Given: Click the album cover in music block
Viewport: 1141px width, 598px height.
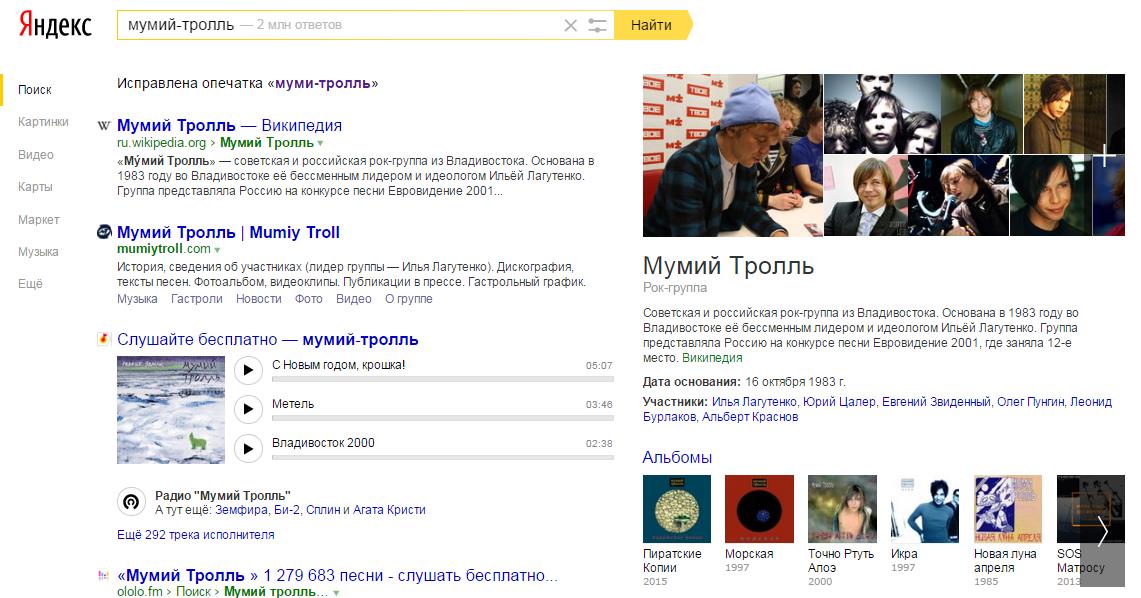Looking at the screenshot, I should pyautogui.click(x=171, y=410).
